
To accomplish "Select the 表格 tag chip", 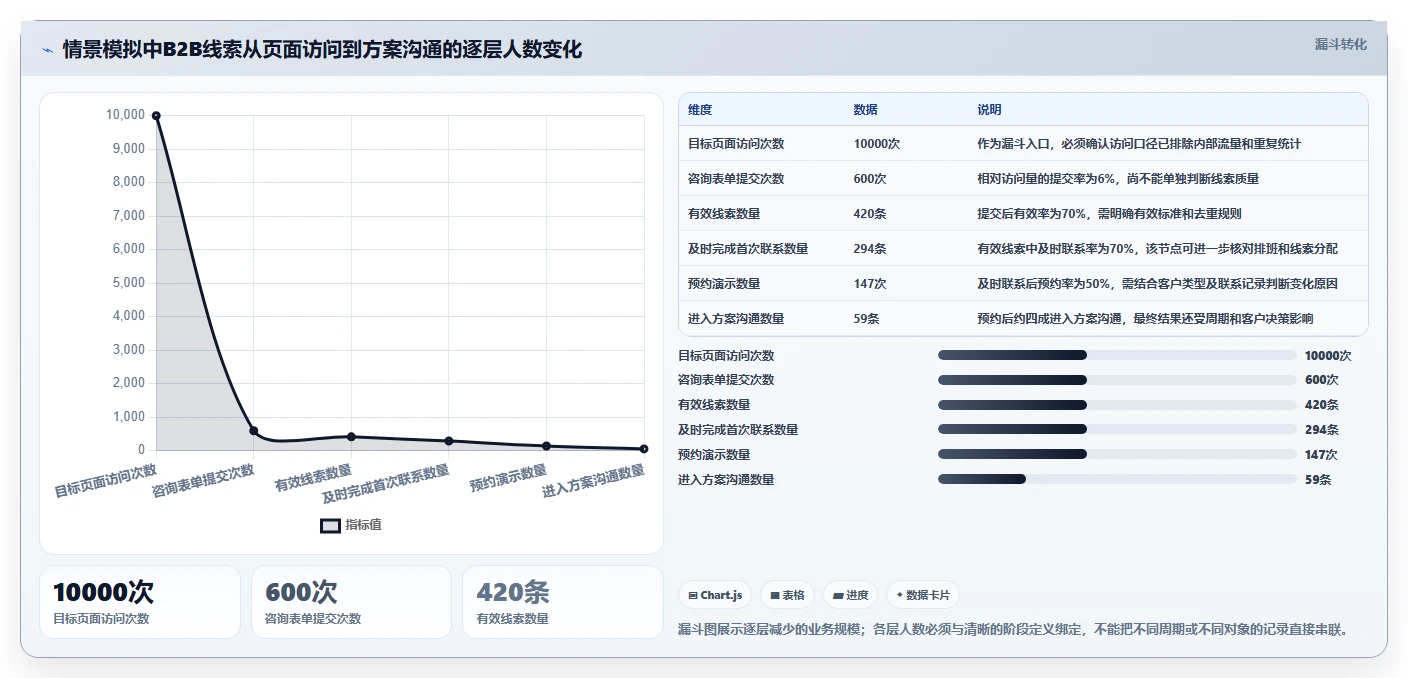I will click(788, 595).
